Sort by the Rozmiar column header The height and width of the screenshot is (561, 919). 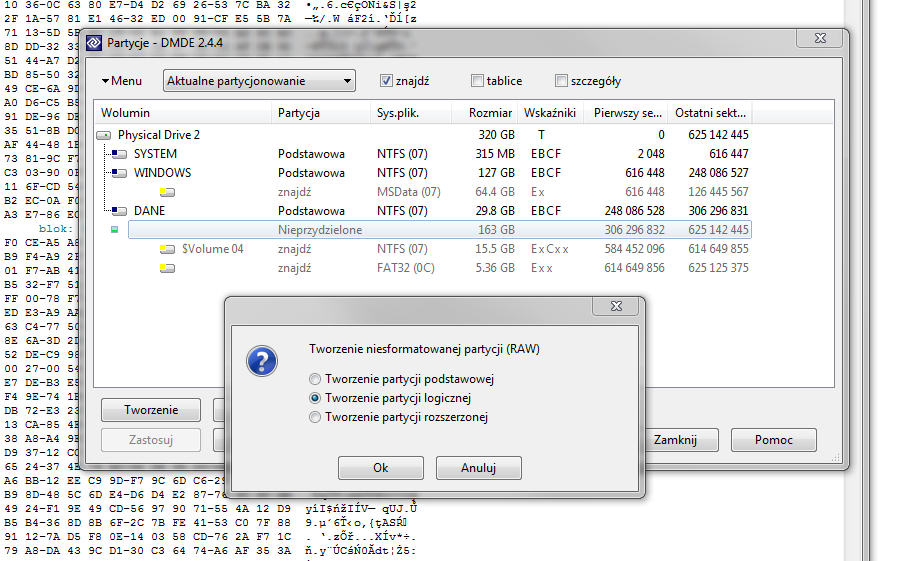tap(486, 113)
